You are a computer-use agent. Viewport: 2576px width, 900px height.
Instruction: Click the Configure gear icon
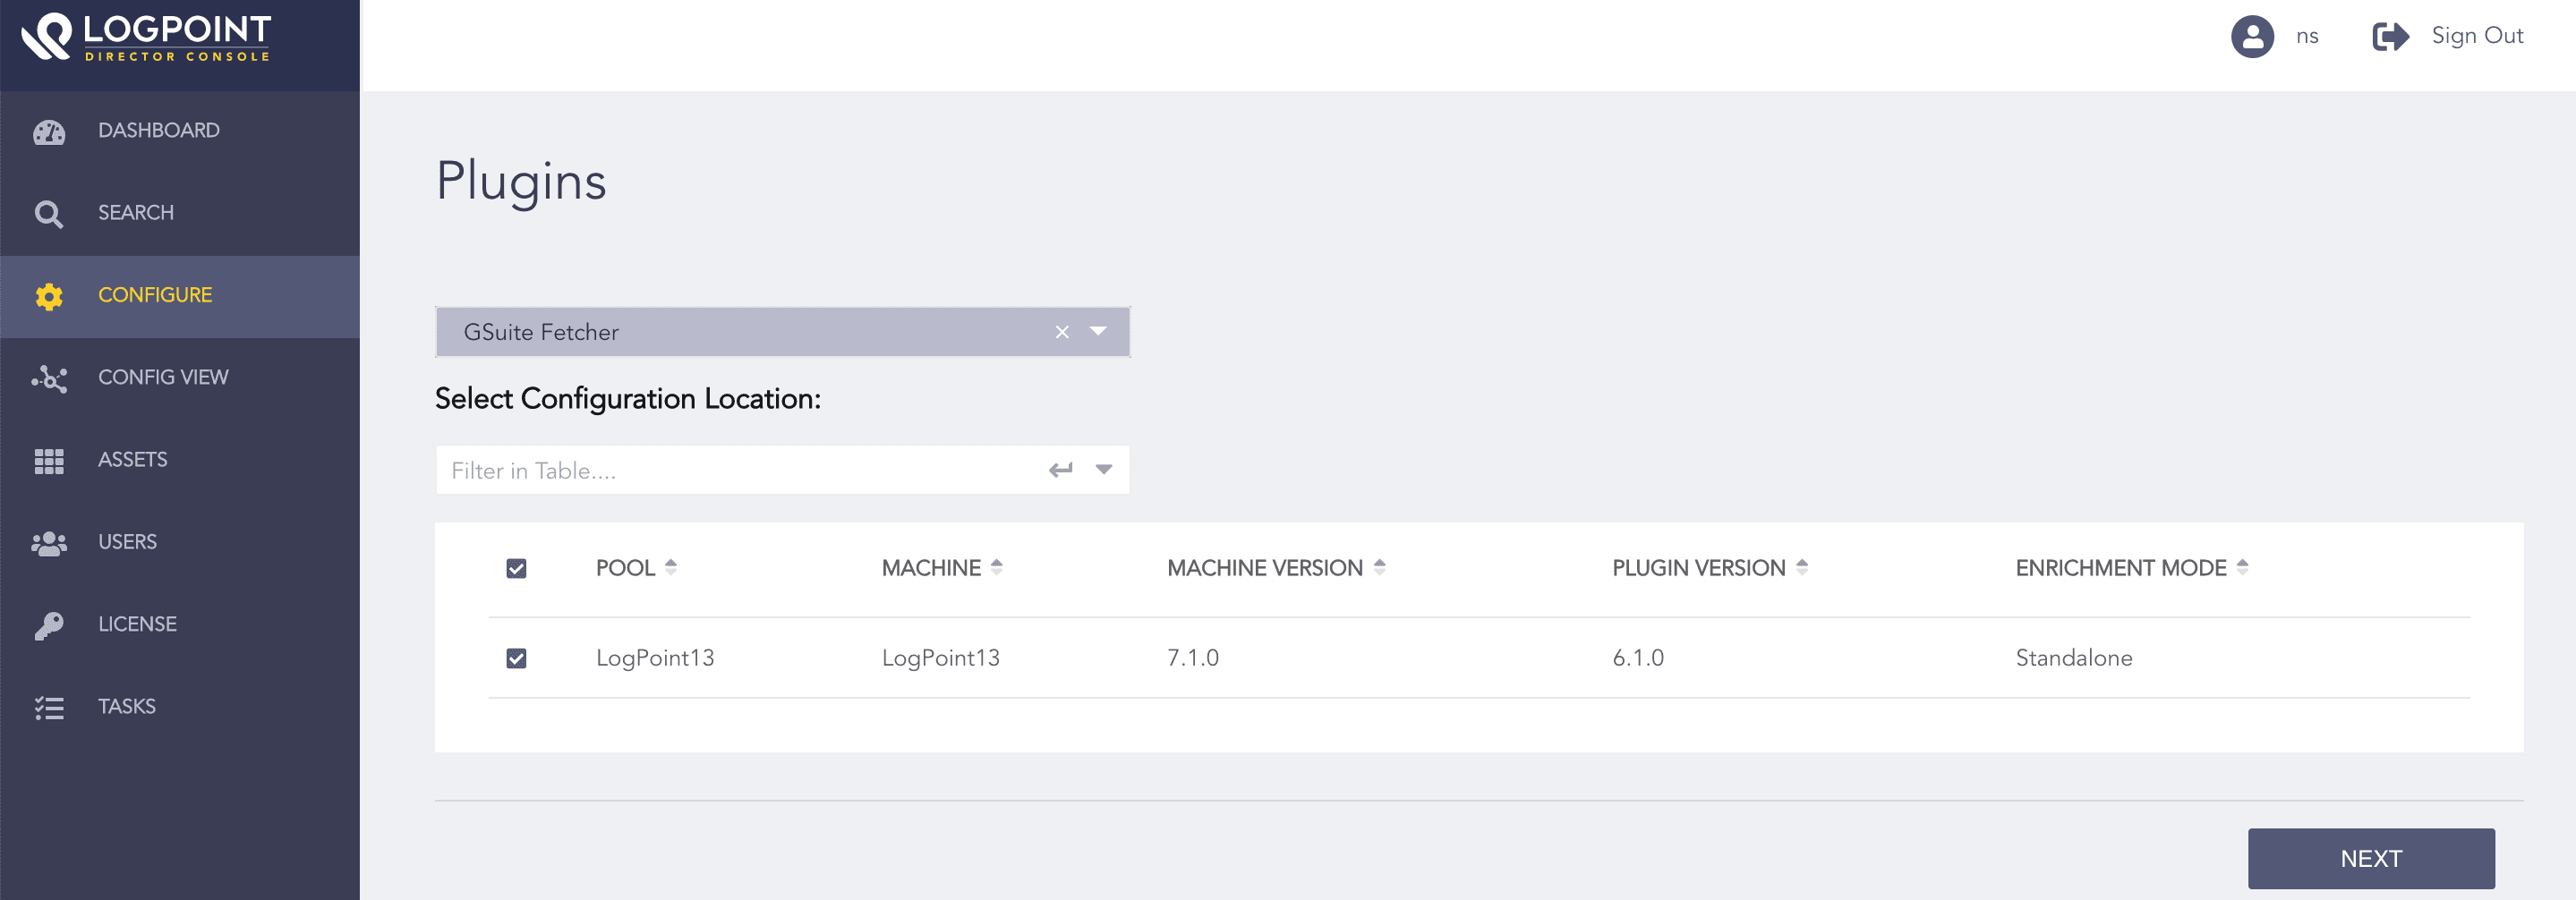[x=49, y=295]
